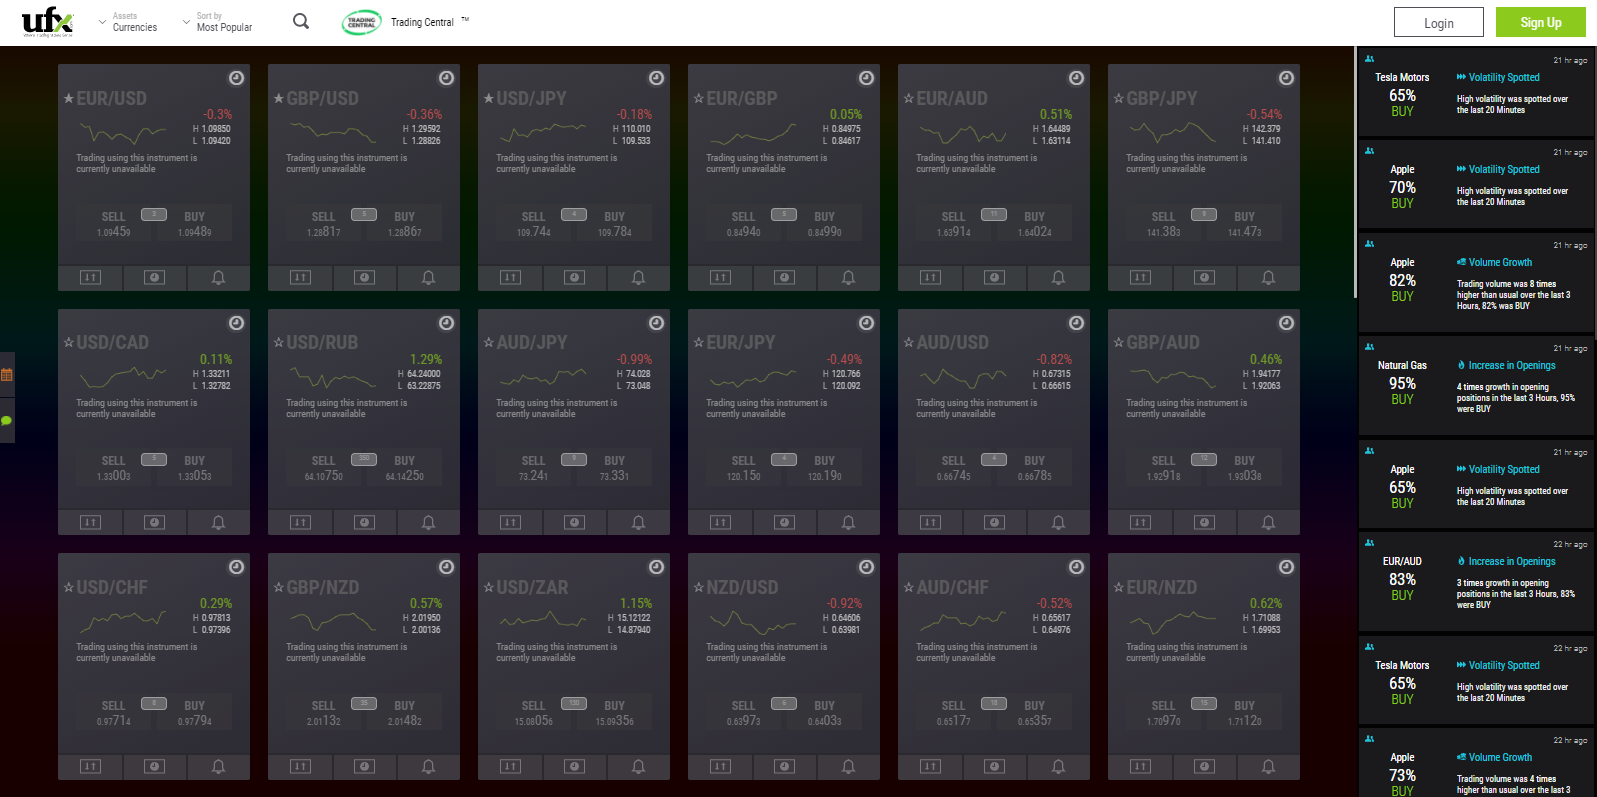This screenshot has height=797, width=1597.
Task: Toggle the favorite star on AUD/JPY
Action: point(488,342)
